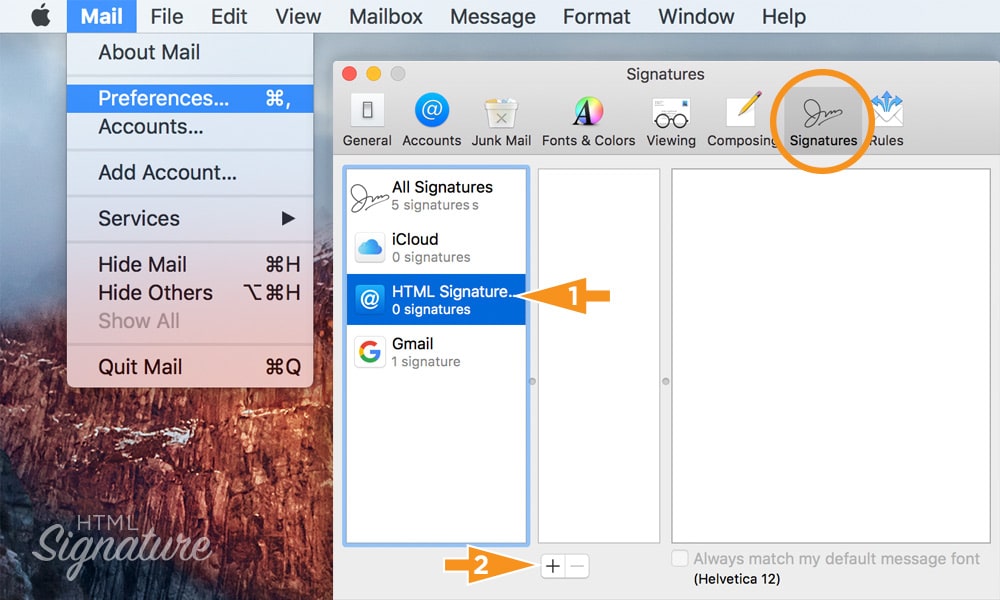This screenshot has width=1000, height=600.
Task: Open the Apple menu
Action: [40, 17]
